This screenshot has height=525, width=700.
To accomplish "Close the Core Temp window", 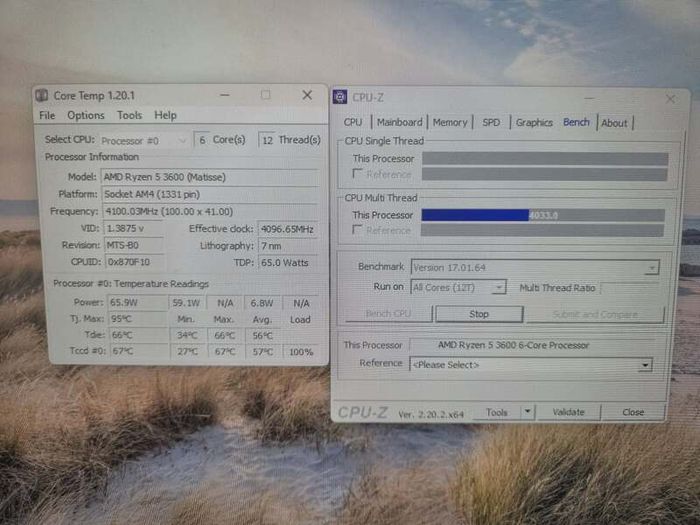I will click(x=307, y=95).
